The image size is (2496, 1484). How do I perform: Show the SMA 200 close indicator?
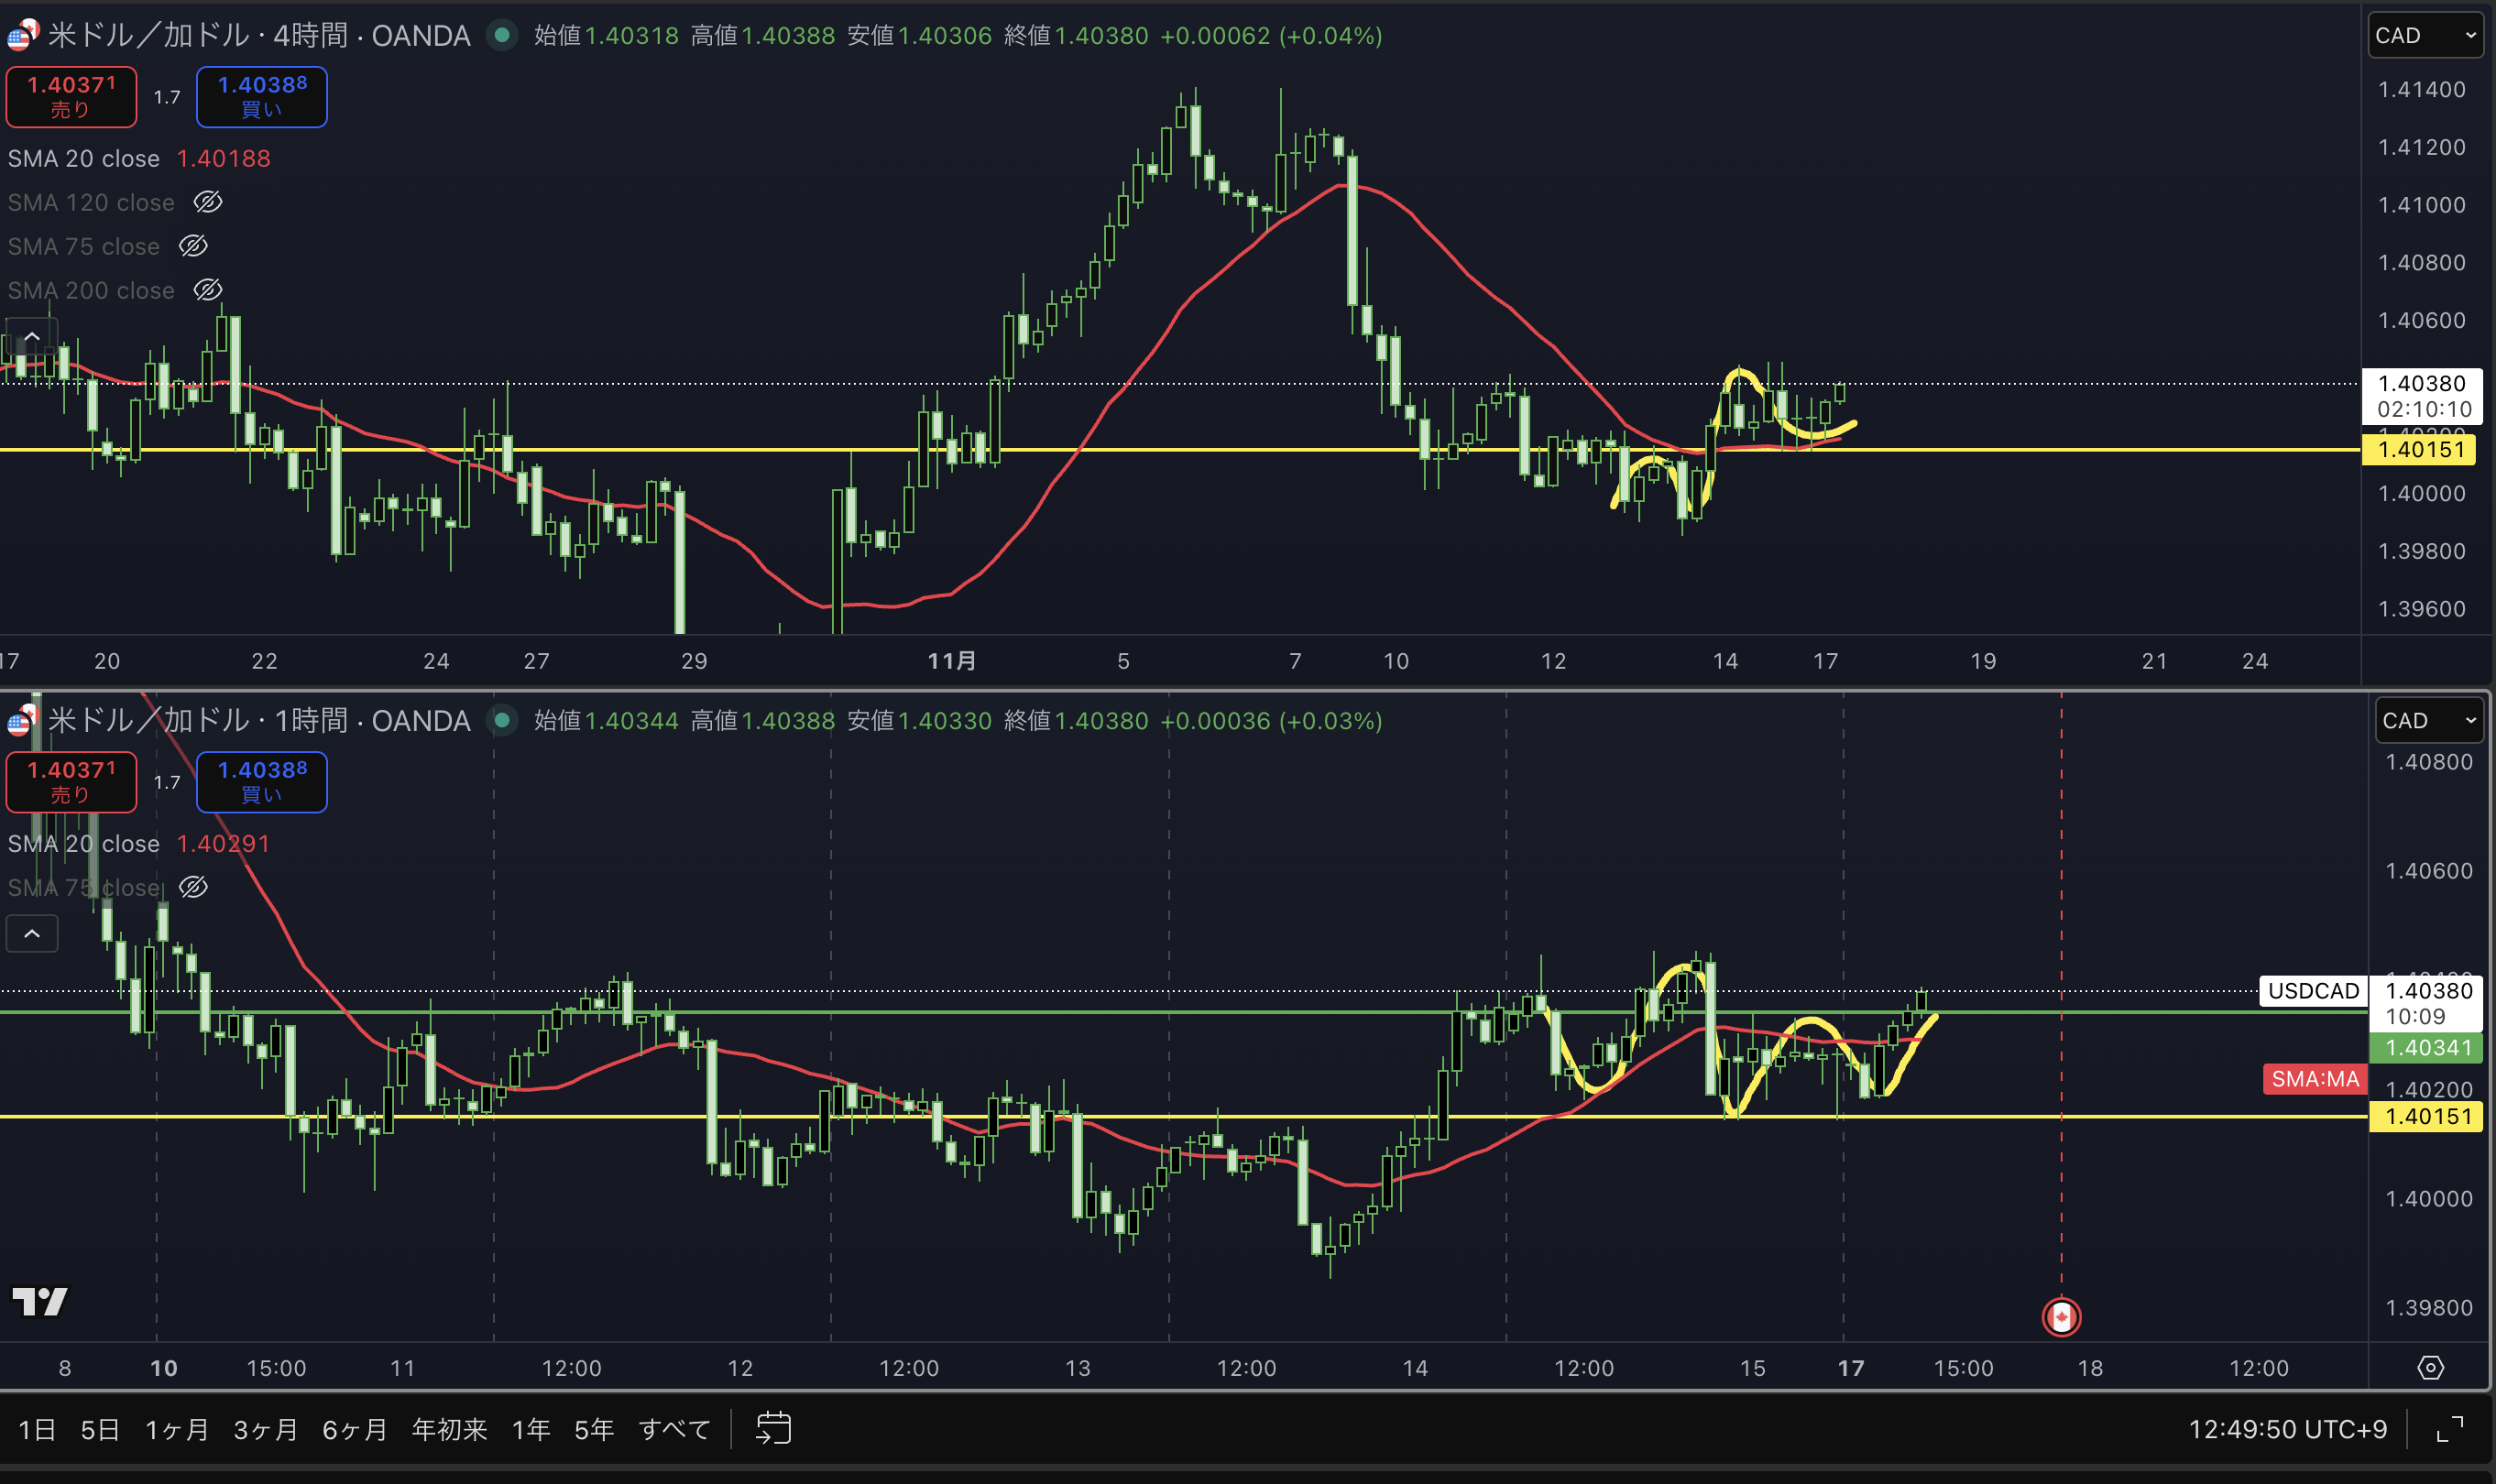(x=207, y=290)
